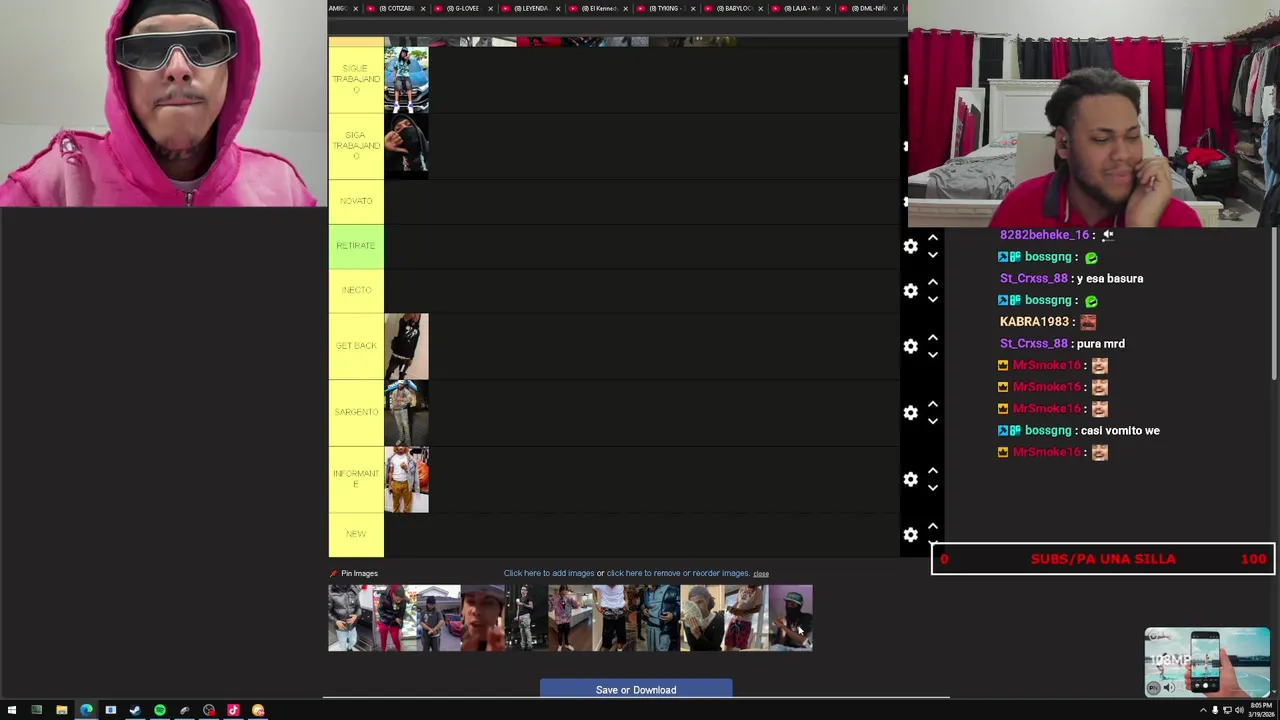1280x720 pixels.
Task: Pick pool image of man fanning cash
Action: [702, 618]
